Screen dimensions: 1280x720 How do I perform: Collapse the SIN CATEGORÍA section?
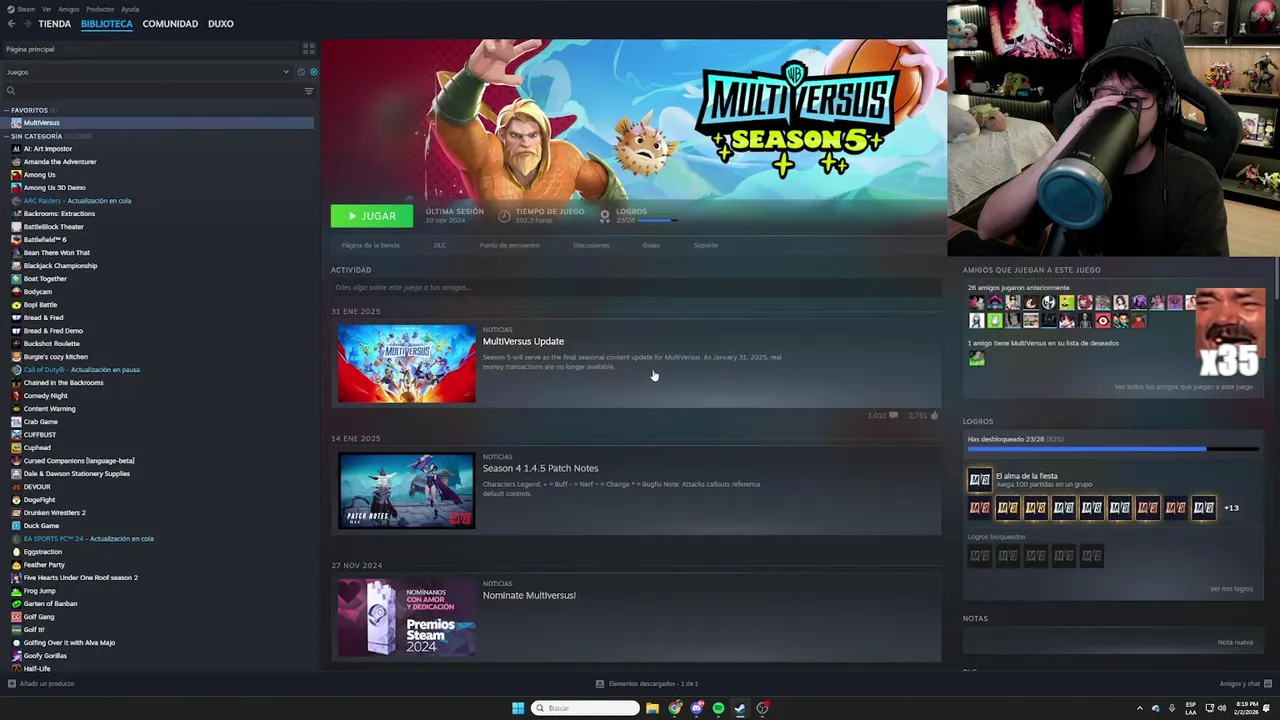click(x=7, y=136)
